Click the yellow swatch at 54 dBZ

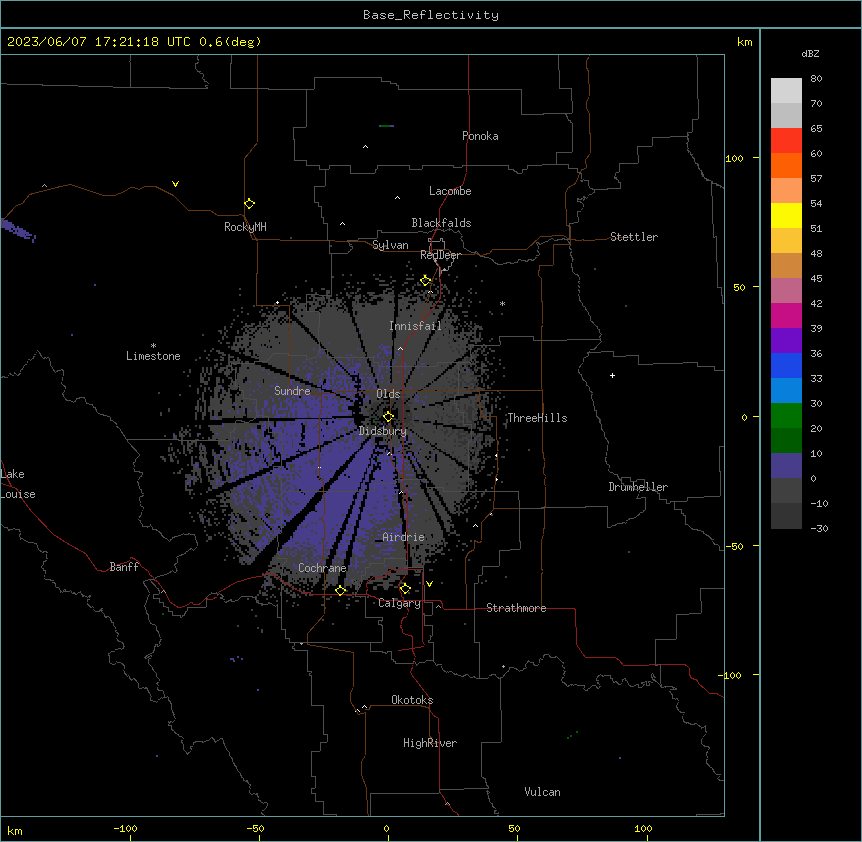(x=786, y=215)
